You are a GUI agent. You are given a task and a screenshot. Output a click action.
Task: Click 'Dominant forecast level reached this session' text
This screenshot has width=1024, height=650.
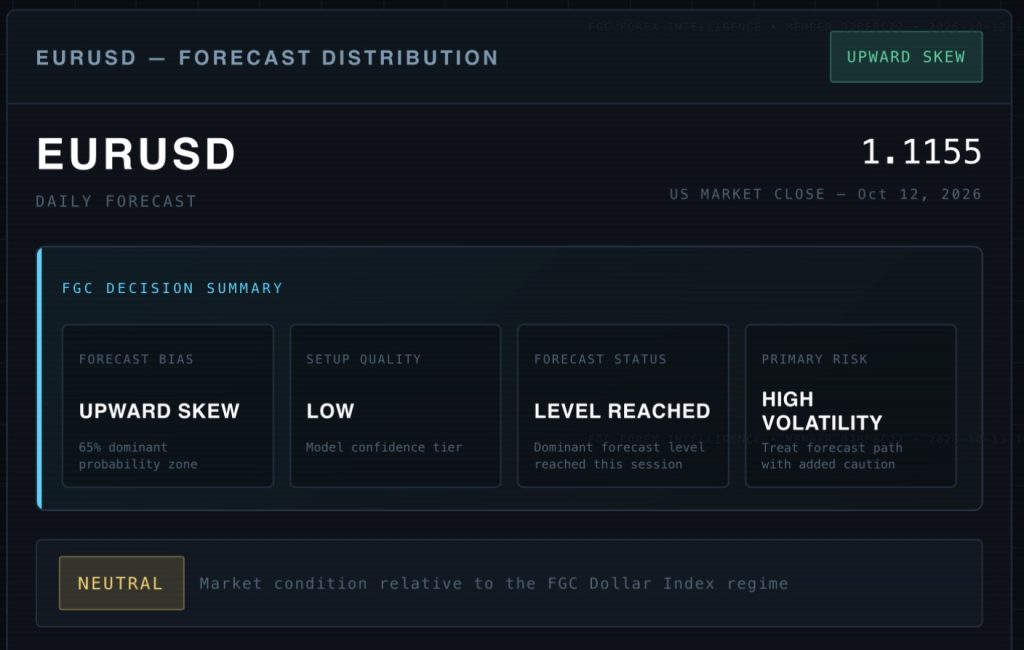pyautogui.click(x=619, y=455)
